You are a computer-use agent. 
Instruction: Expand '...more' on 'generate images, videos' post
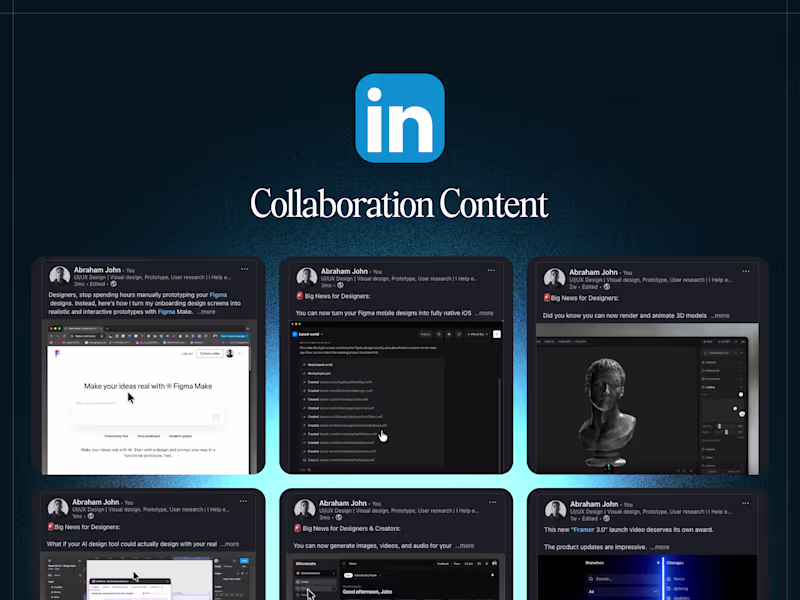[464, 545]
